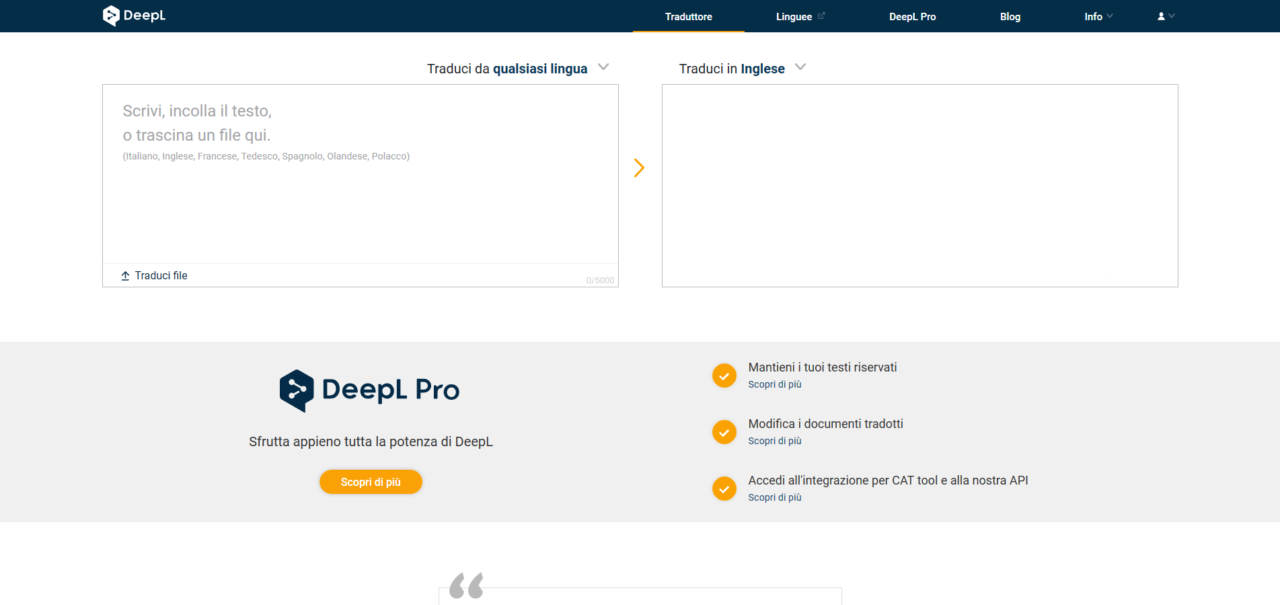Click checkmark icon beside CAT tool integration

point(724,488)
